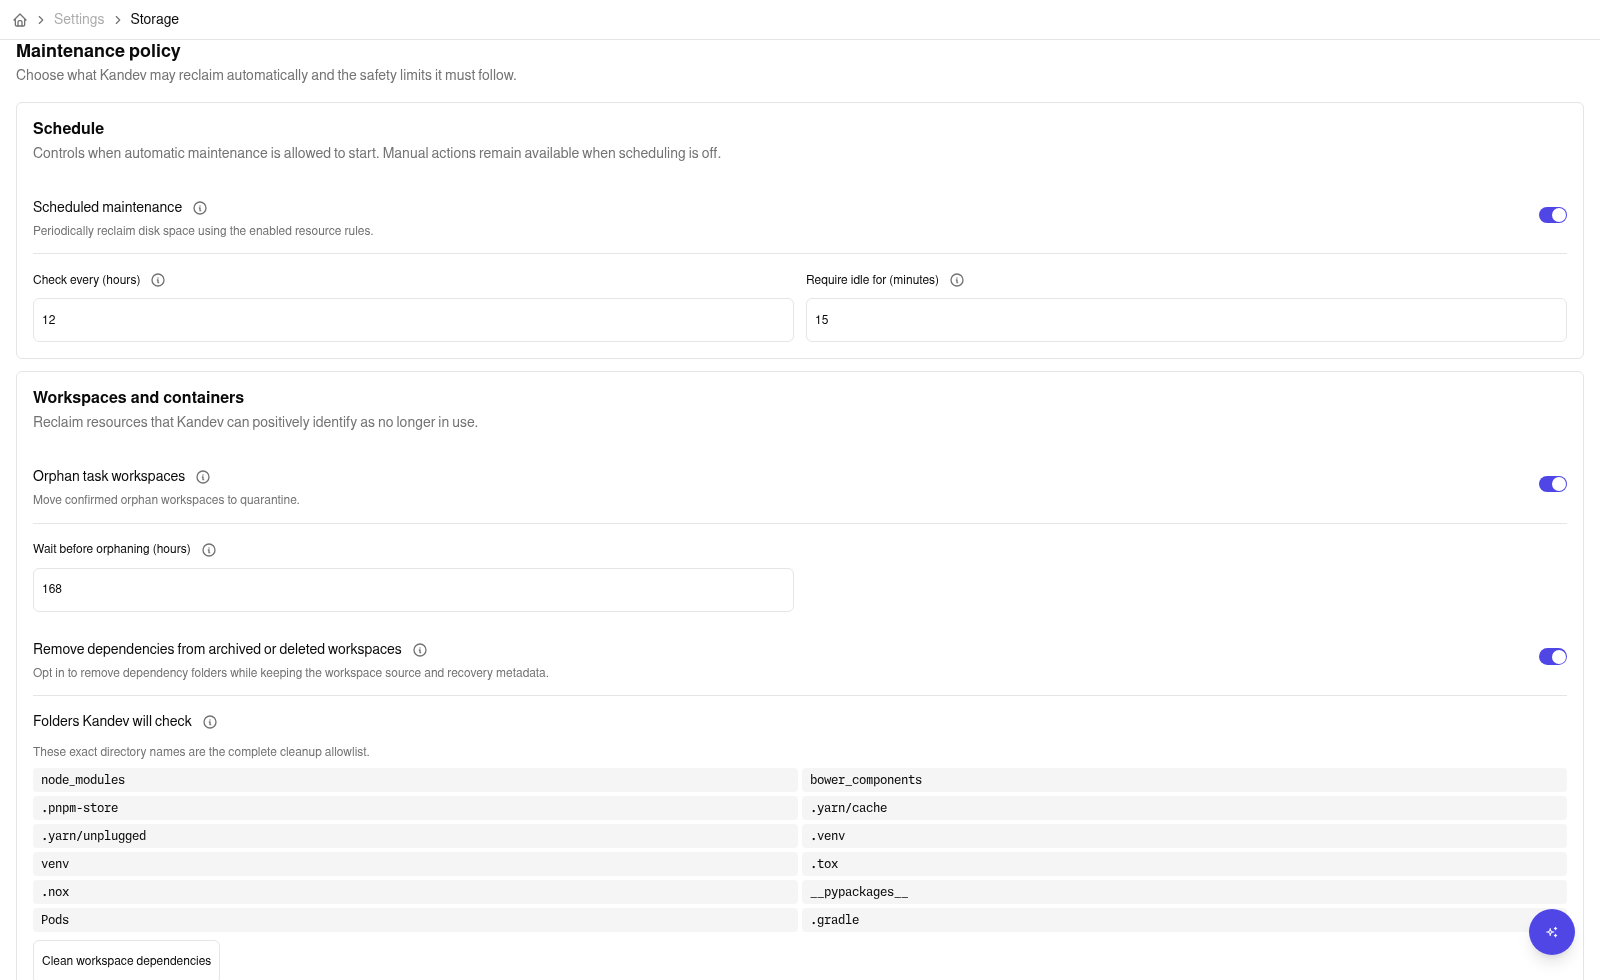Select the .yarn/unplugged folder entry
The image size is (1600, 980).
coord(415,836)
